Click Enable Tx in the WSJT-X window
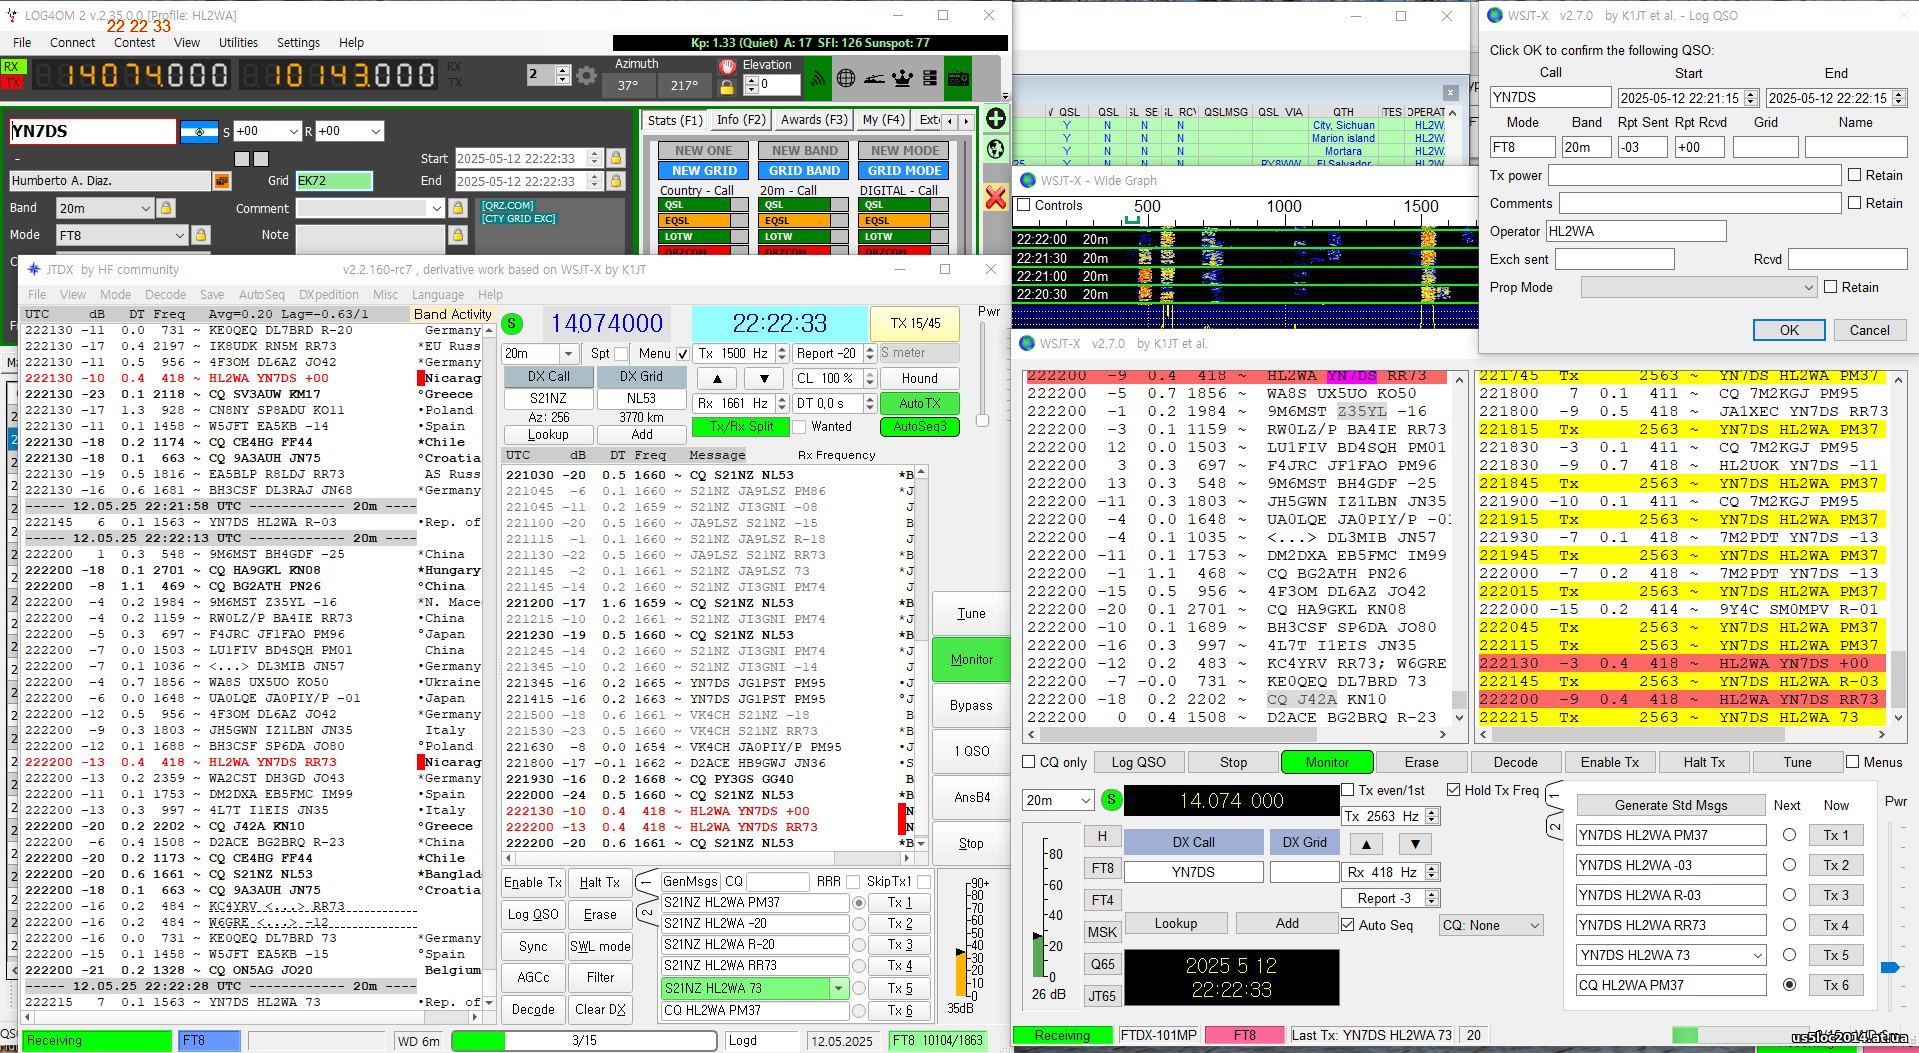Viewport: 1919px width, 1053px height. [1609, 762]
